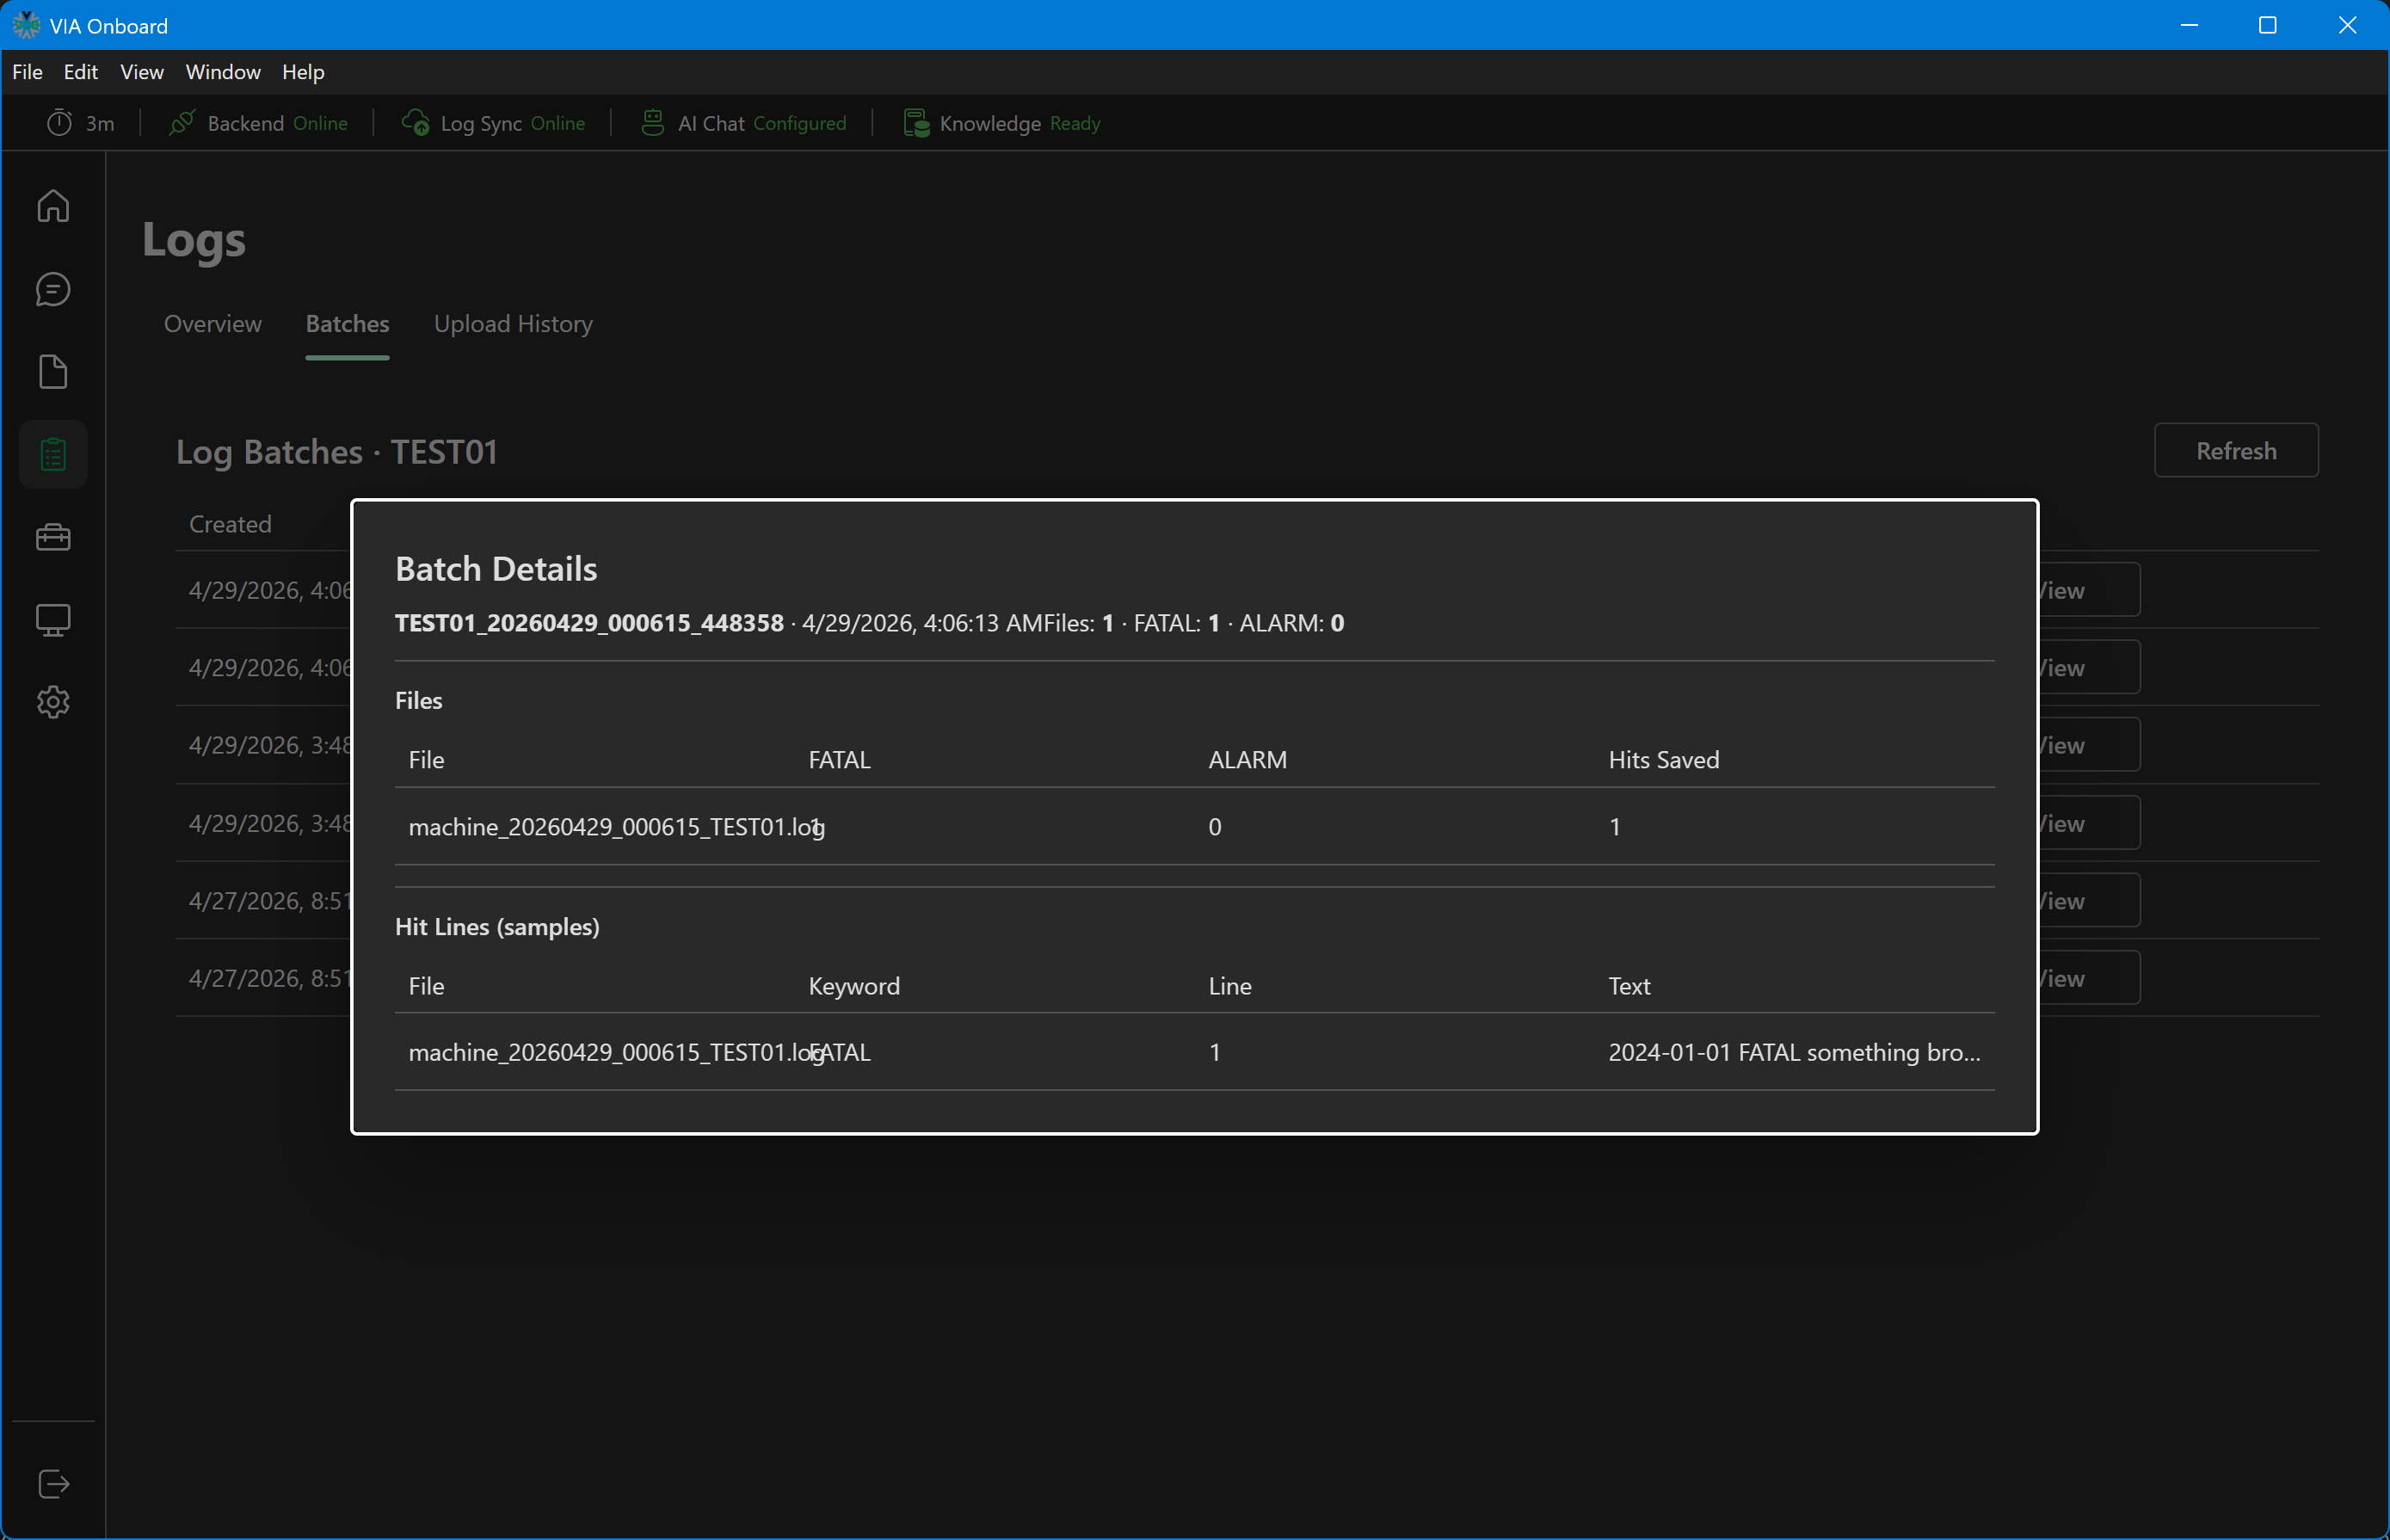
Task: Open the monitor sidebar icon
Action: click(x=53, y=620)
